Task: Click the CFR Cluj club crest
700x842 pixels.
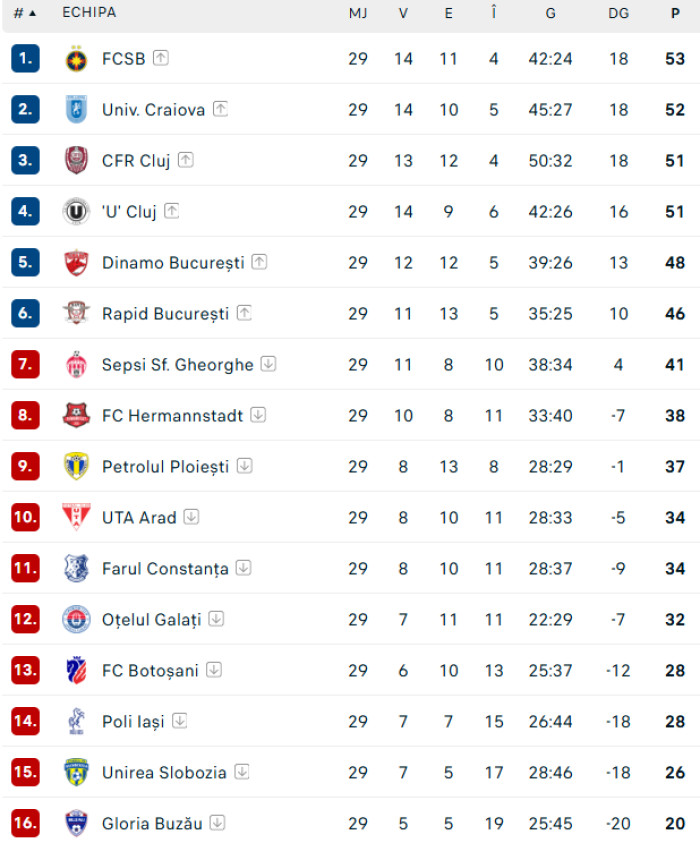Action: coord(76,161)
